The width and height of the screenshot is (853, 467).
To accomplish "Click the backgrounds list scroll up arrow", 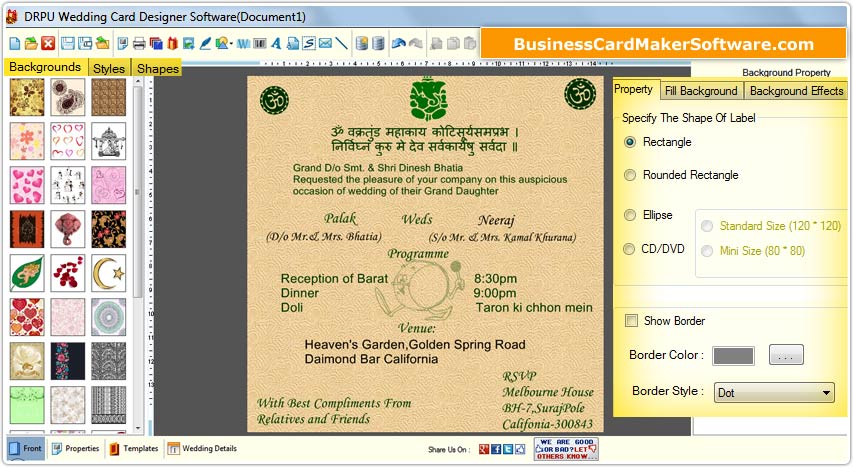I will 138,82.
